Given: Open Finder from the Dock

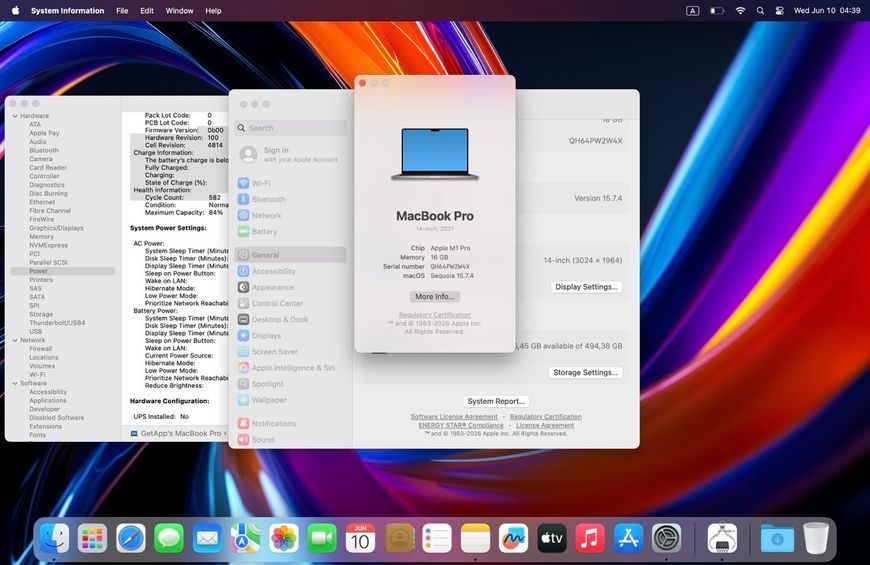Looking at the screenshot, I should [x=54, y=538].
